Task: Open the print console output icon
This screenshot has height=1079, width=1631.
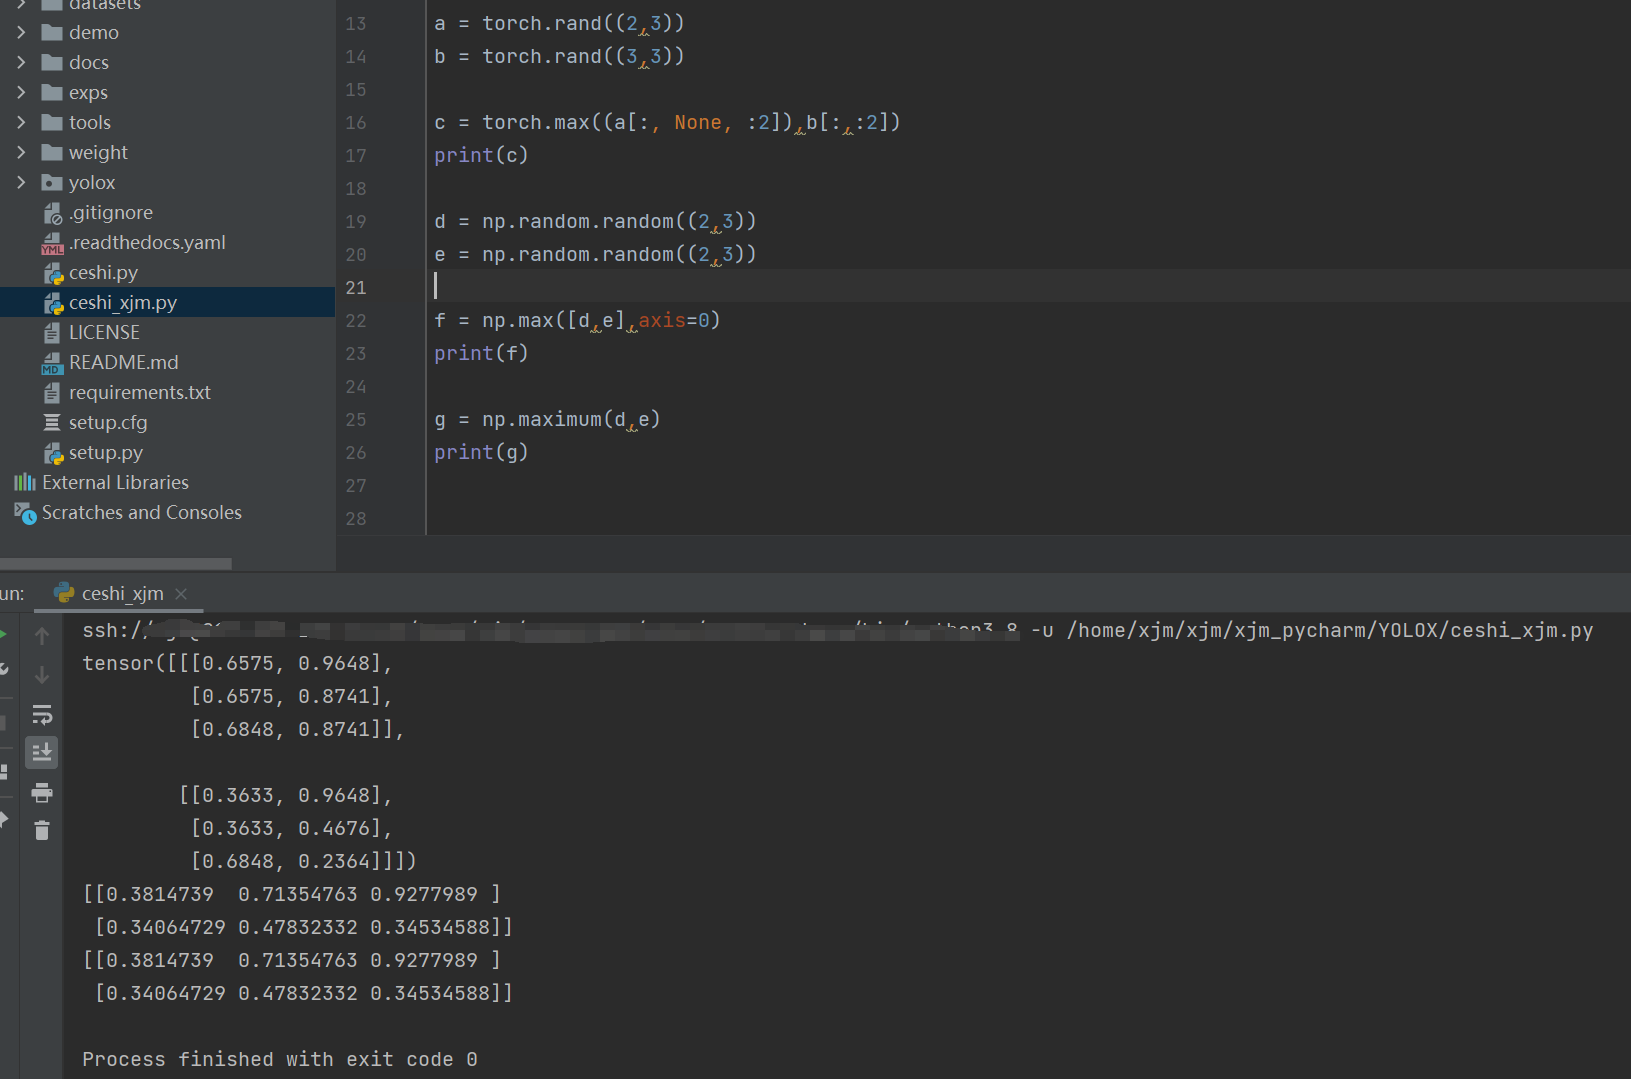Action: (42, 792)
